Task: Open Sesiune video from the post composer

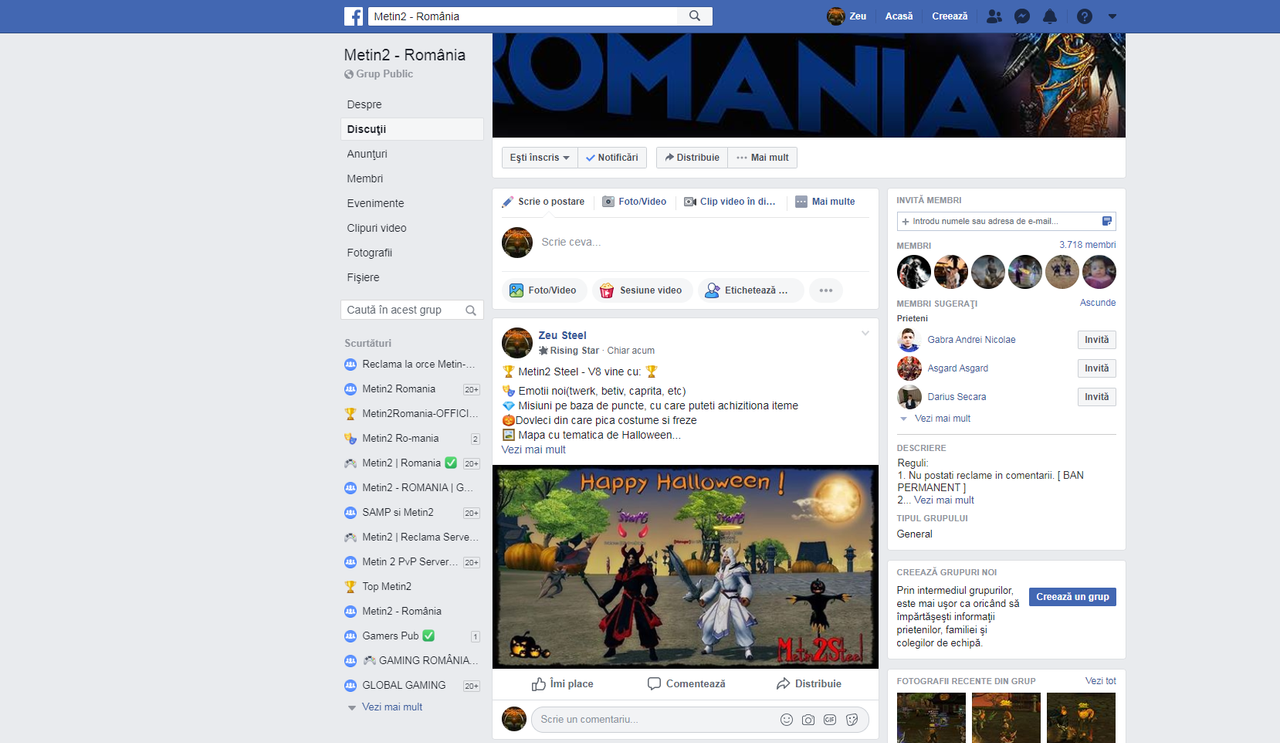Action: (x=642, y=289)
